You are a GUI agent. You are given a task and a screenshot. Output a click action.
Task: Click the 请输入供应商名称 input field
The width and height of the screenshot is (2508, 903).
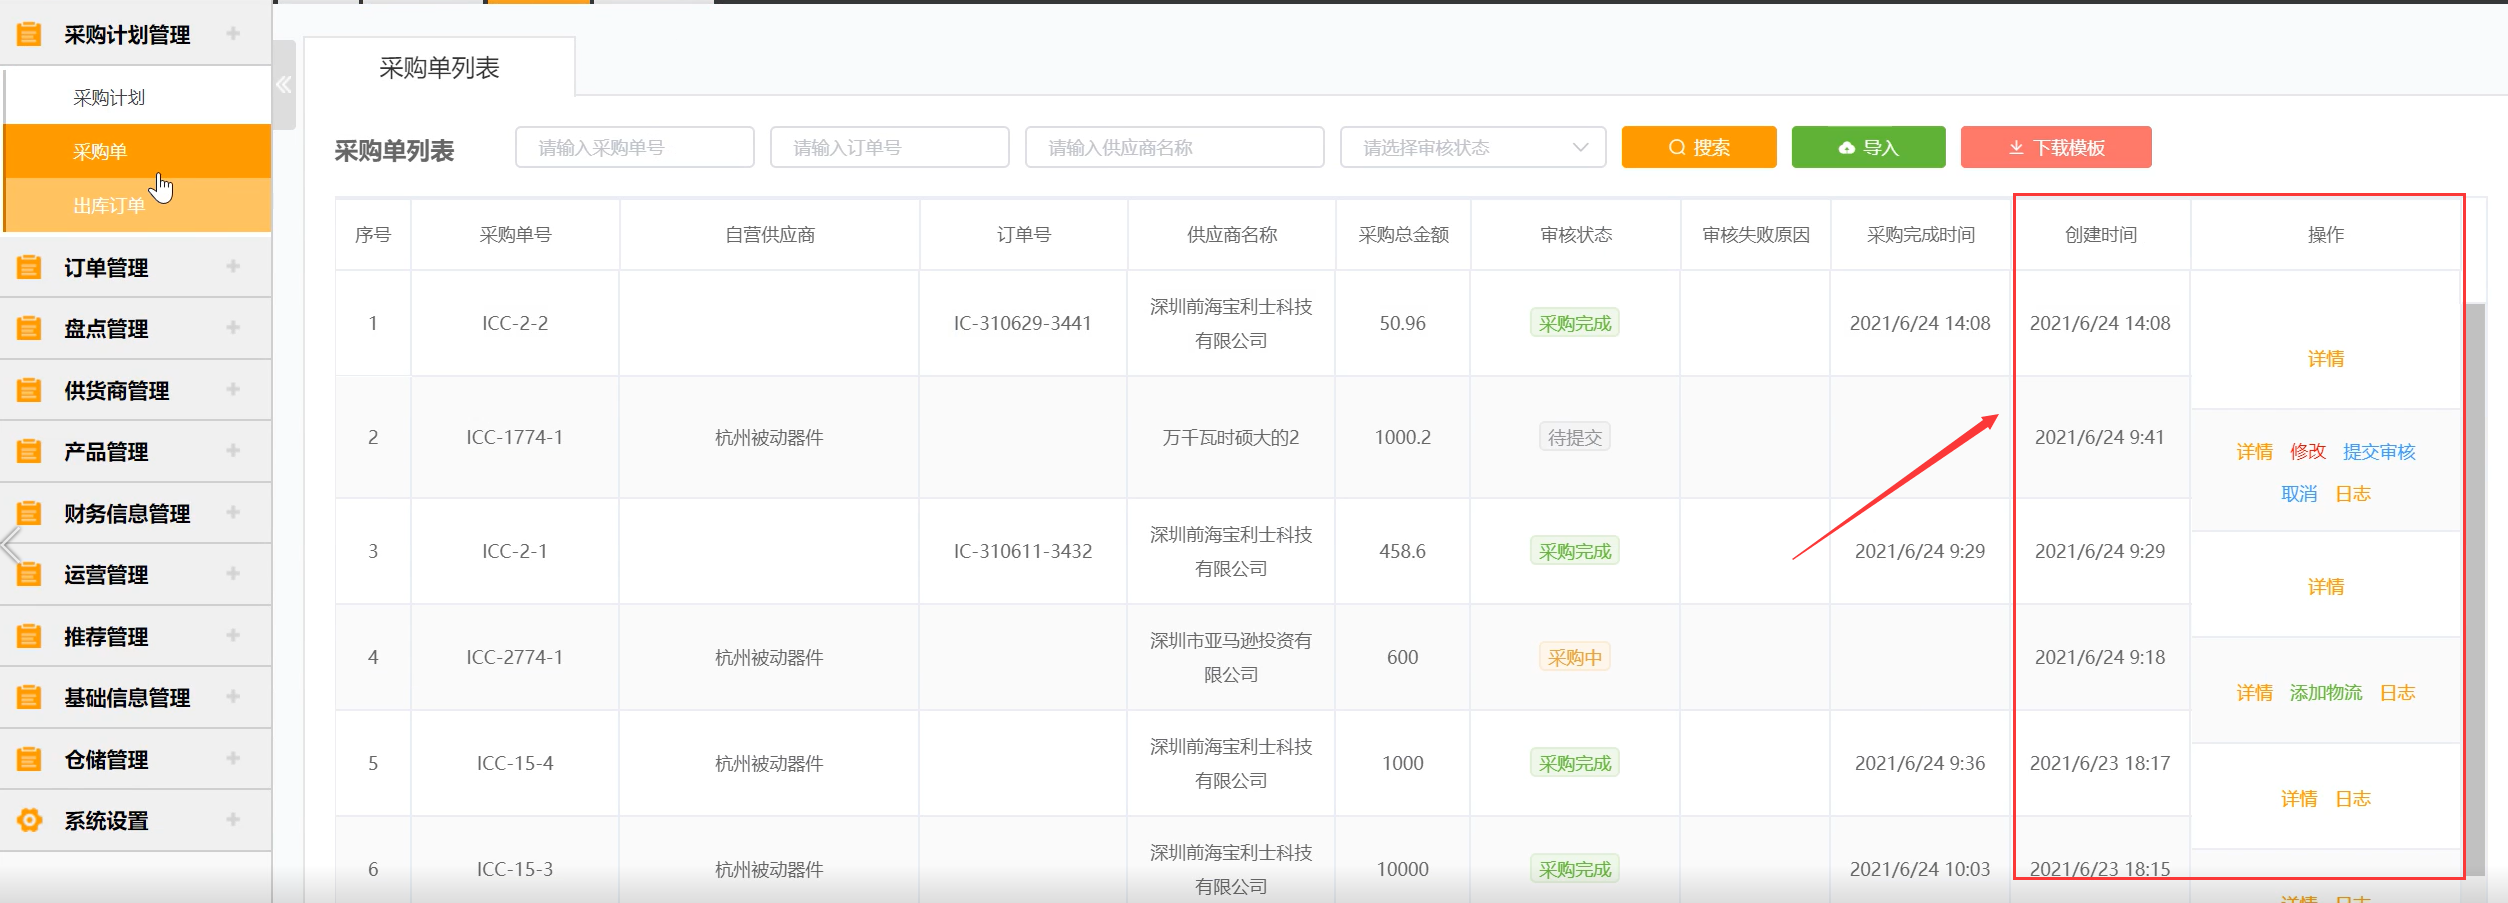(1175, 147)
